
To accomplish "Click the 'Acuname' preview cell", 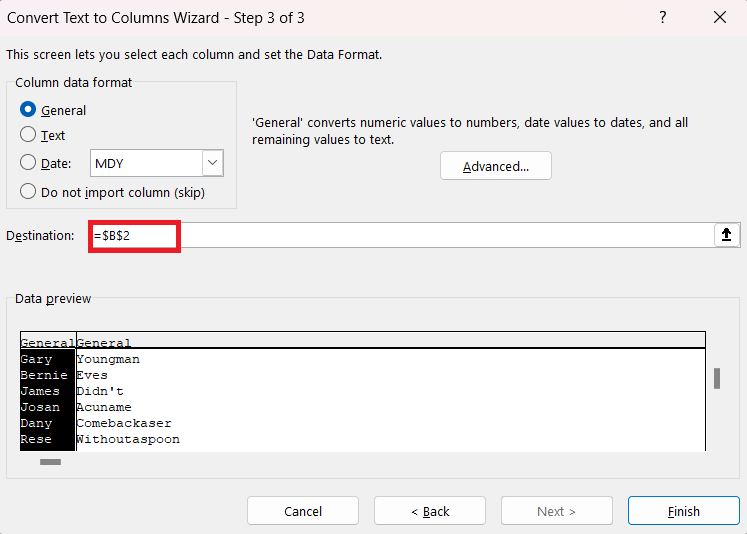I will 104,407.
